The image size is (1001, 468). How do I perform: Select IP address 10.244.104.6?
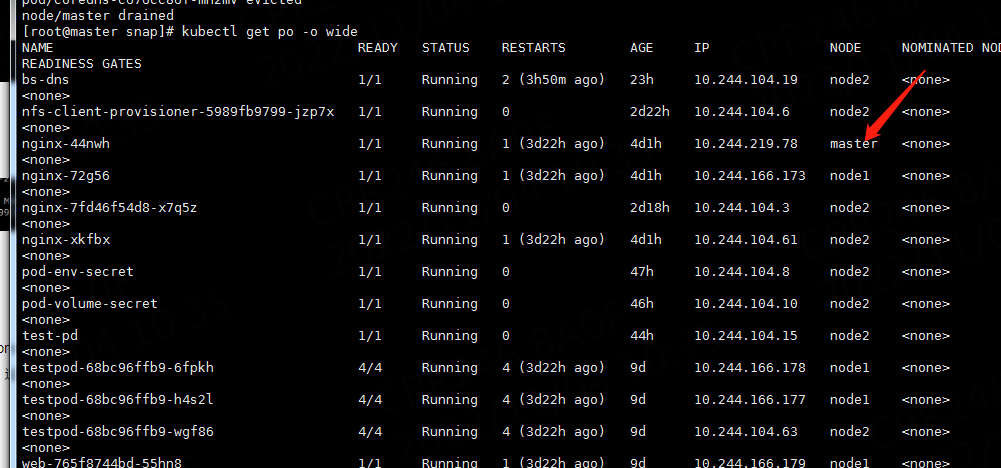click(742, 112)
